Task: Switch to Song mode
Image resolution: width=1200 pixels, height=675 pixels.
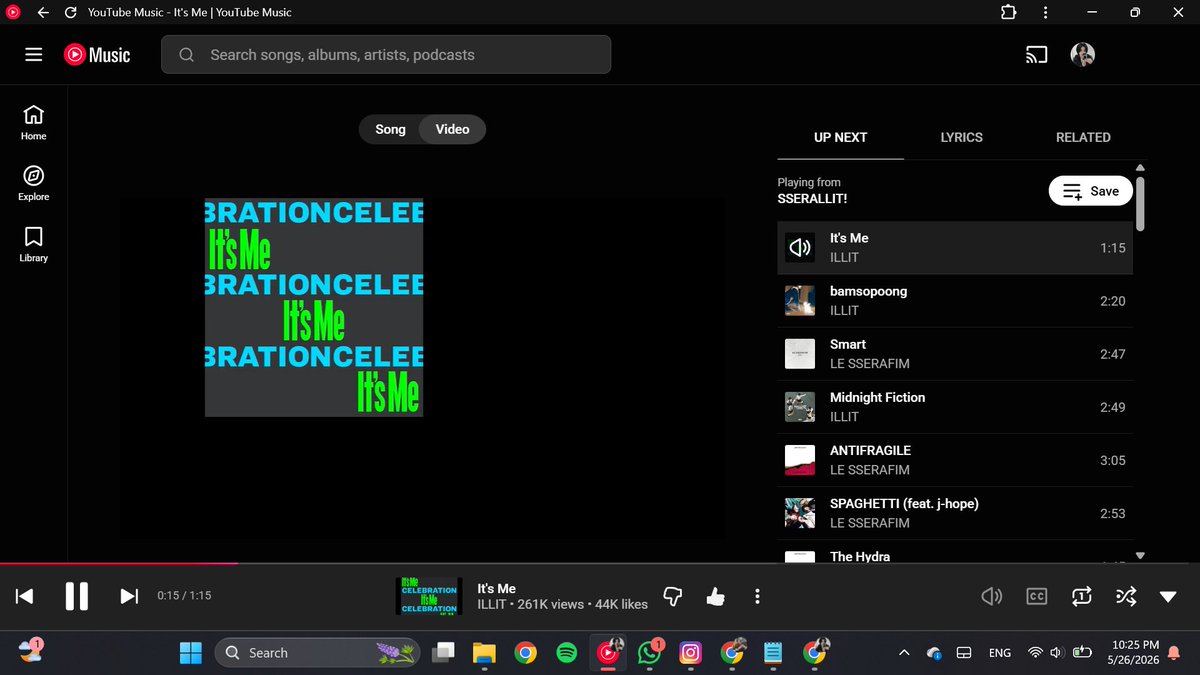Action: (x=390, y=129)
